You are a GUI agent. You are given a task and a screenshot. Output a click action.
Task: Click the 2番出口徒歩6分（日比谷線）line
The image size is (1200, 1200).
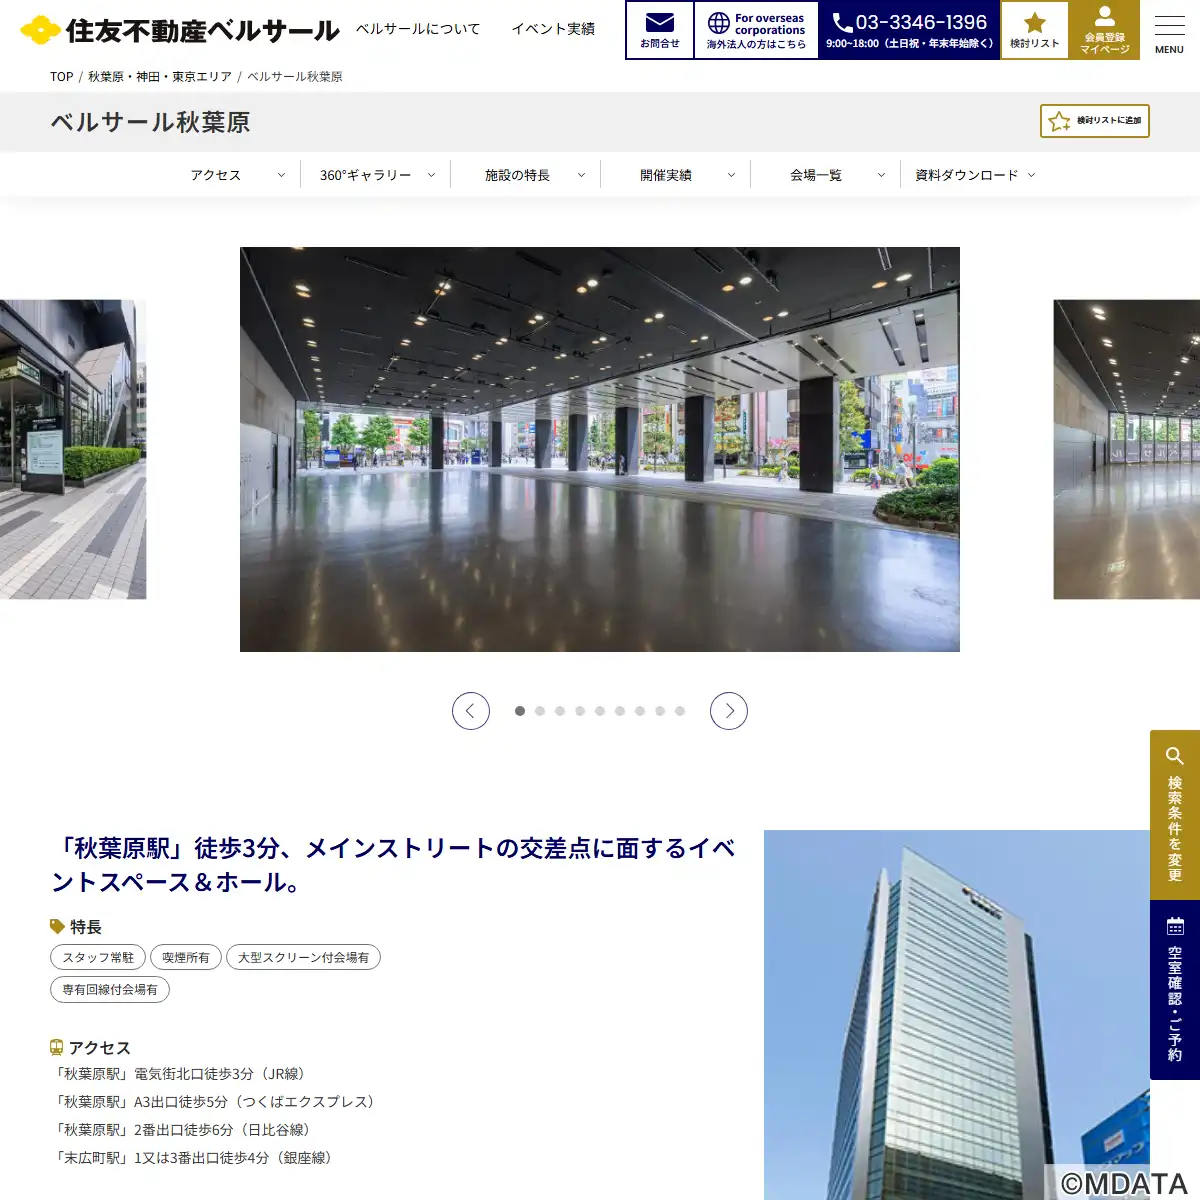[x=184, y=1130]
